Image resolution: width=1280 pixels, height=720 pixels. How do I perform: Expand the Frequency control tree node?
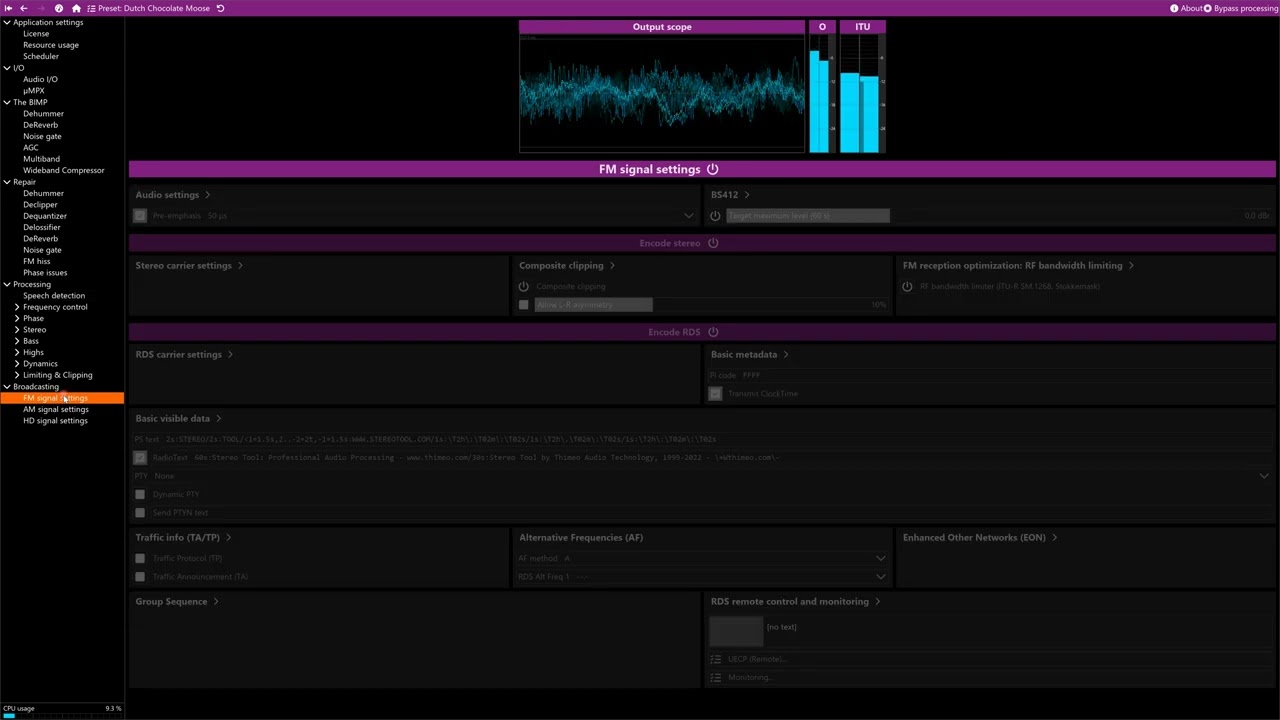pos(17,307)
